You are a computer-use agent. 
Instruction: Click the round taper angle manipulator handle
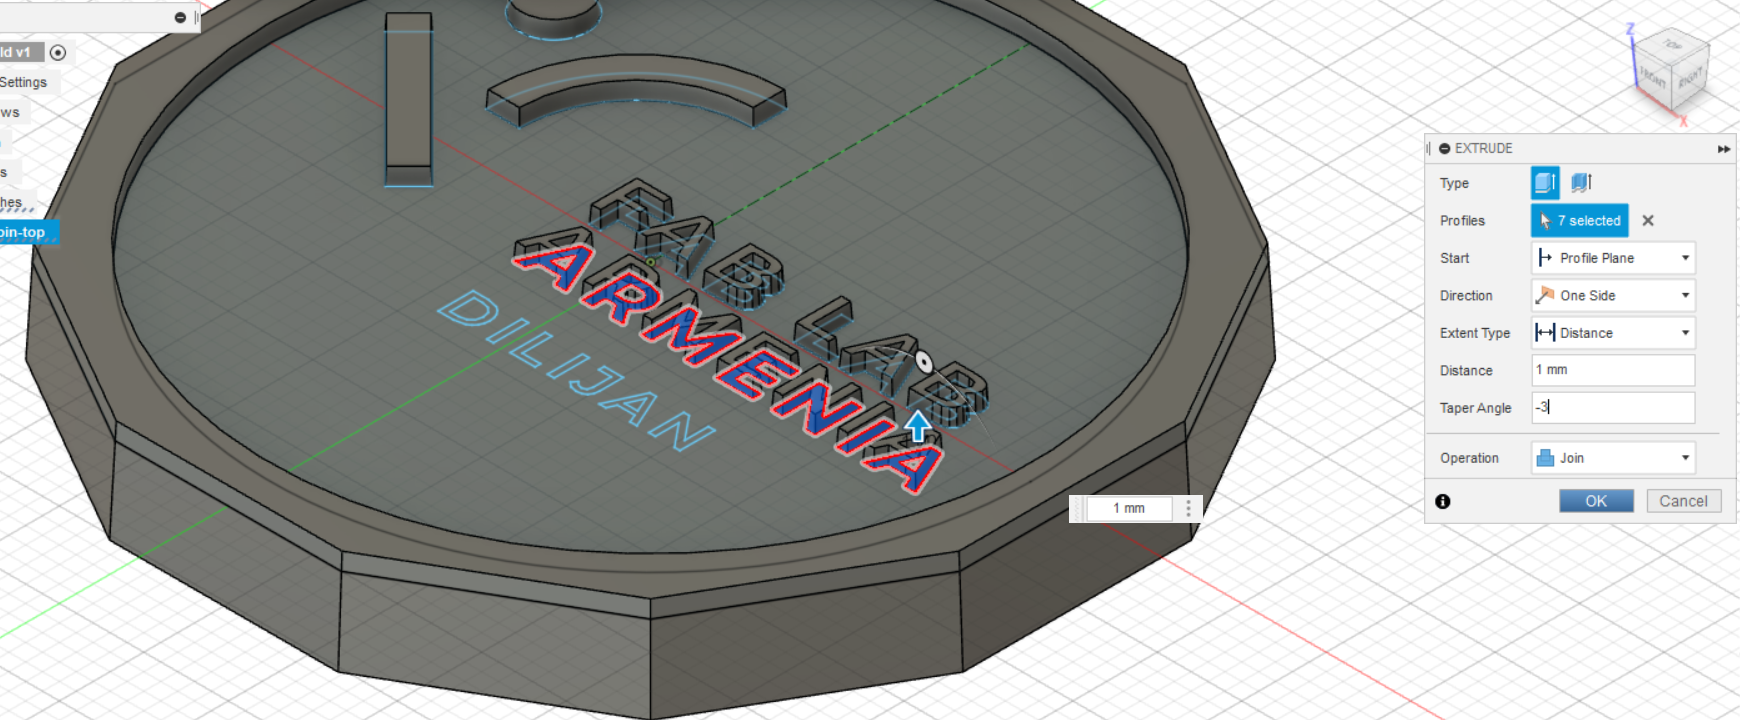925,362
